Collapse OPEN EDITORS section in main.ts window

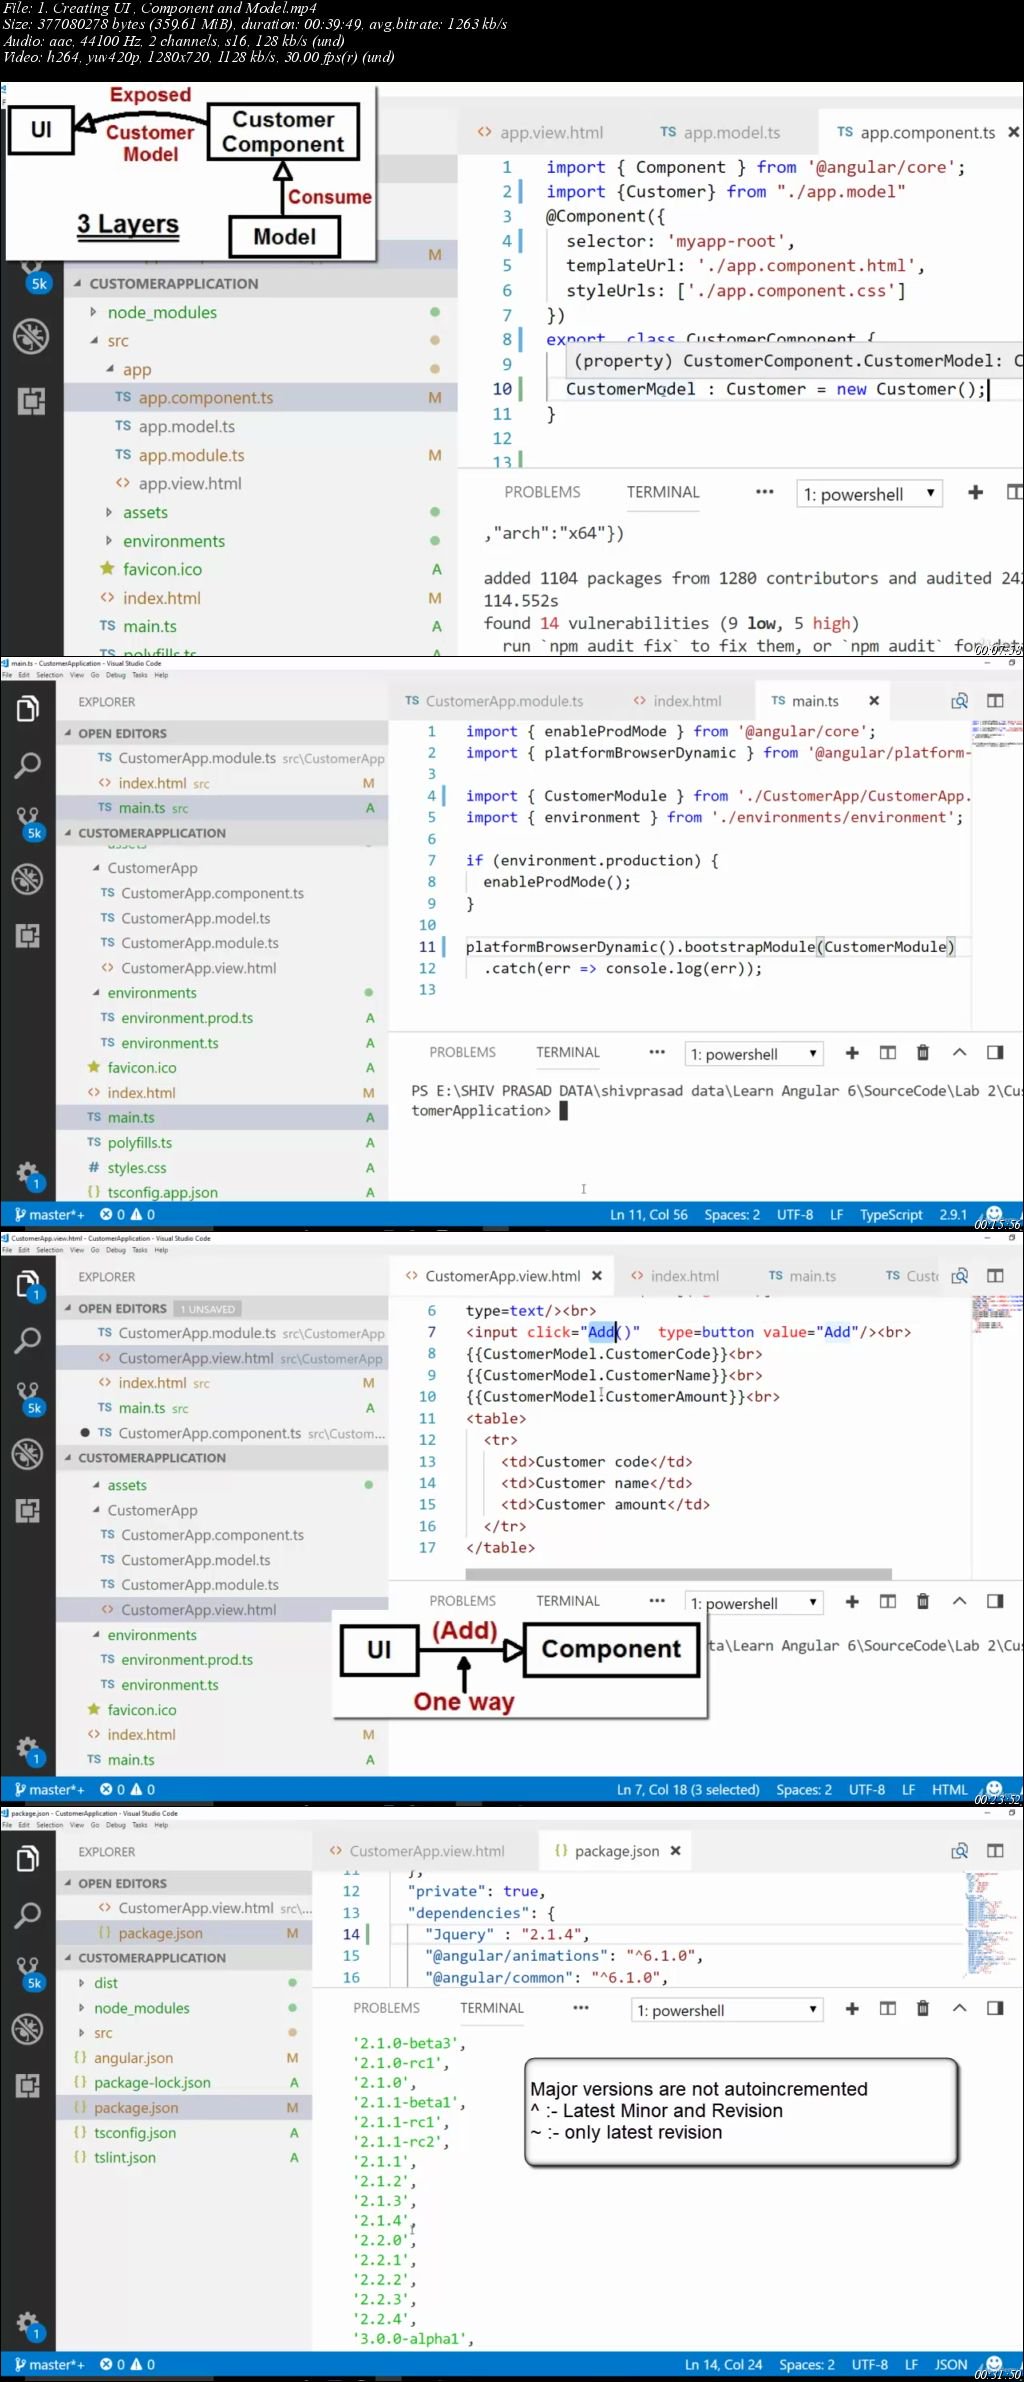pyautogui.click(x=68, y=733)
